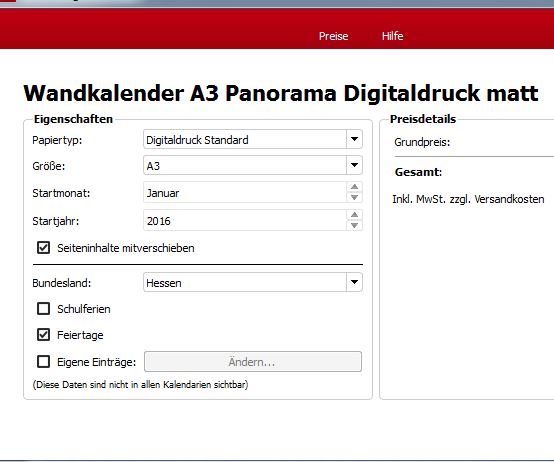
Task: Open the Hilfe menu item
Action: 392,36
